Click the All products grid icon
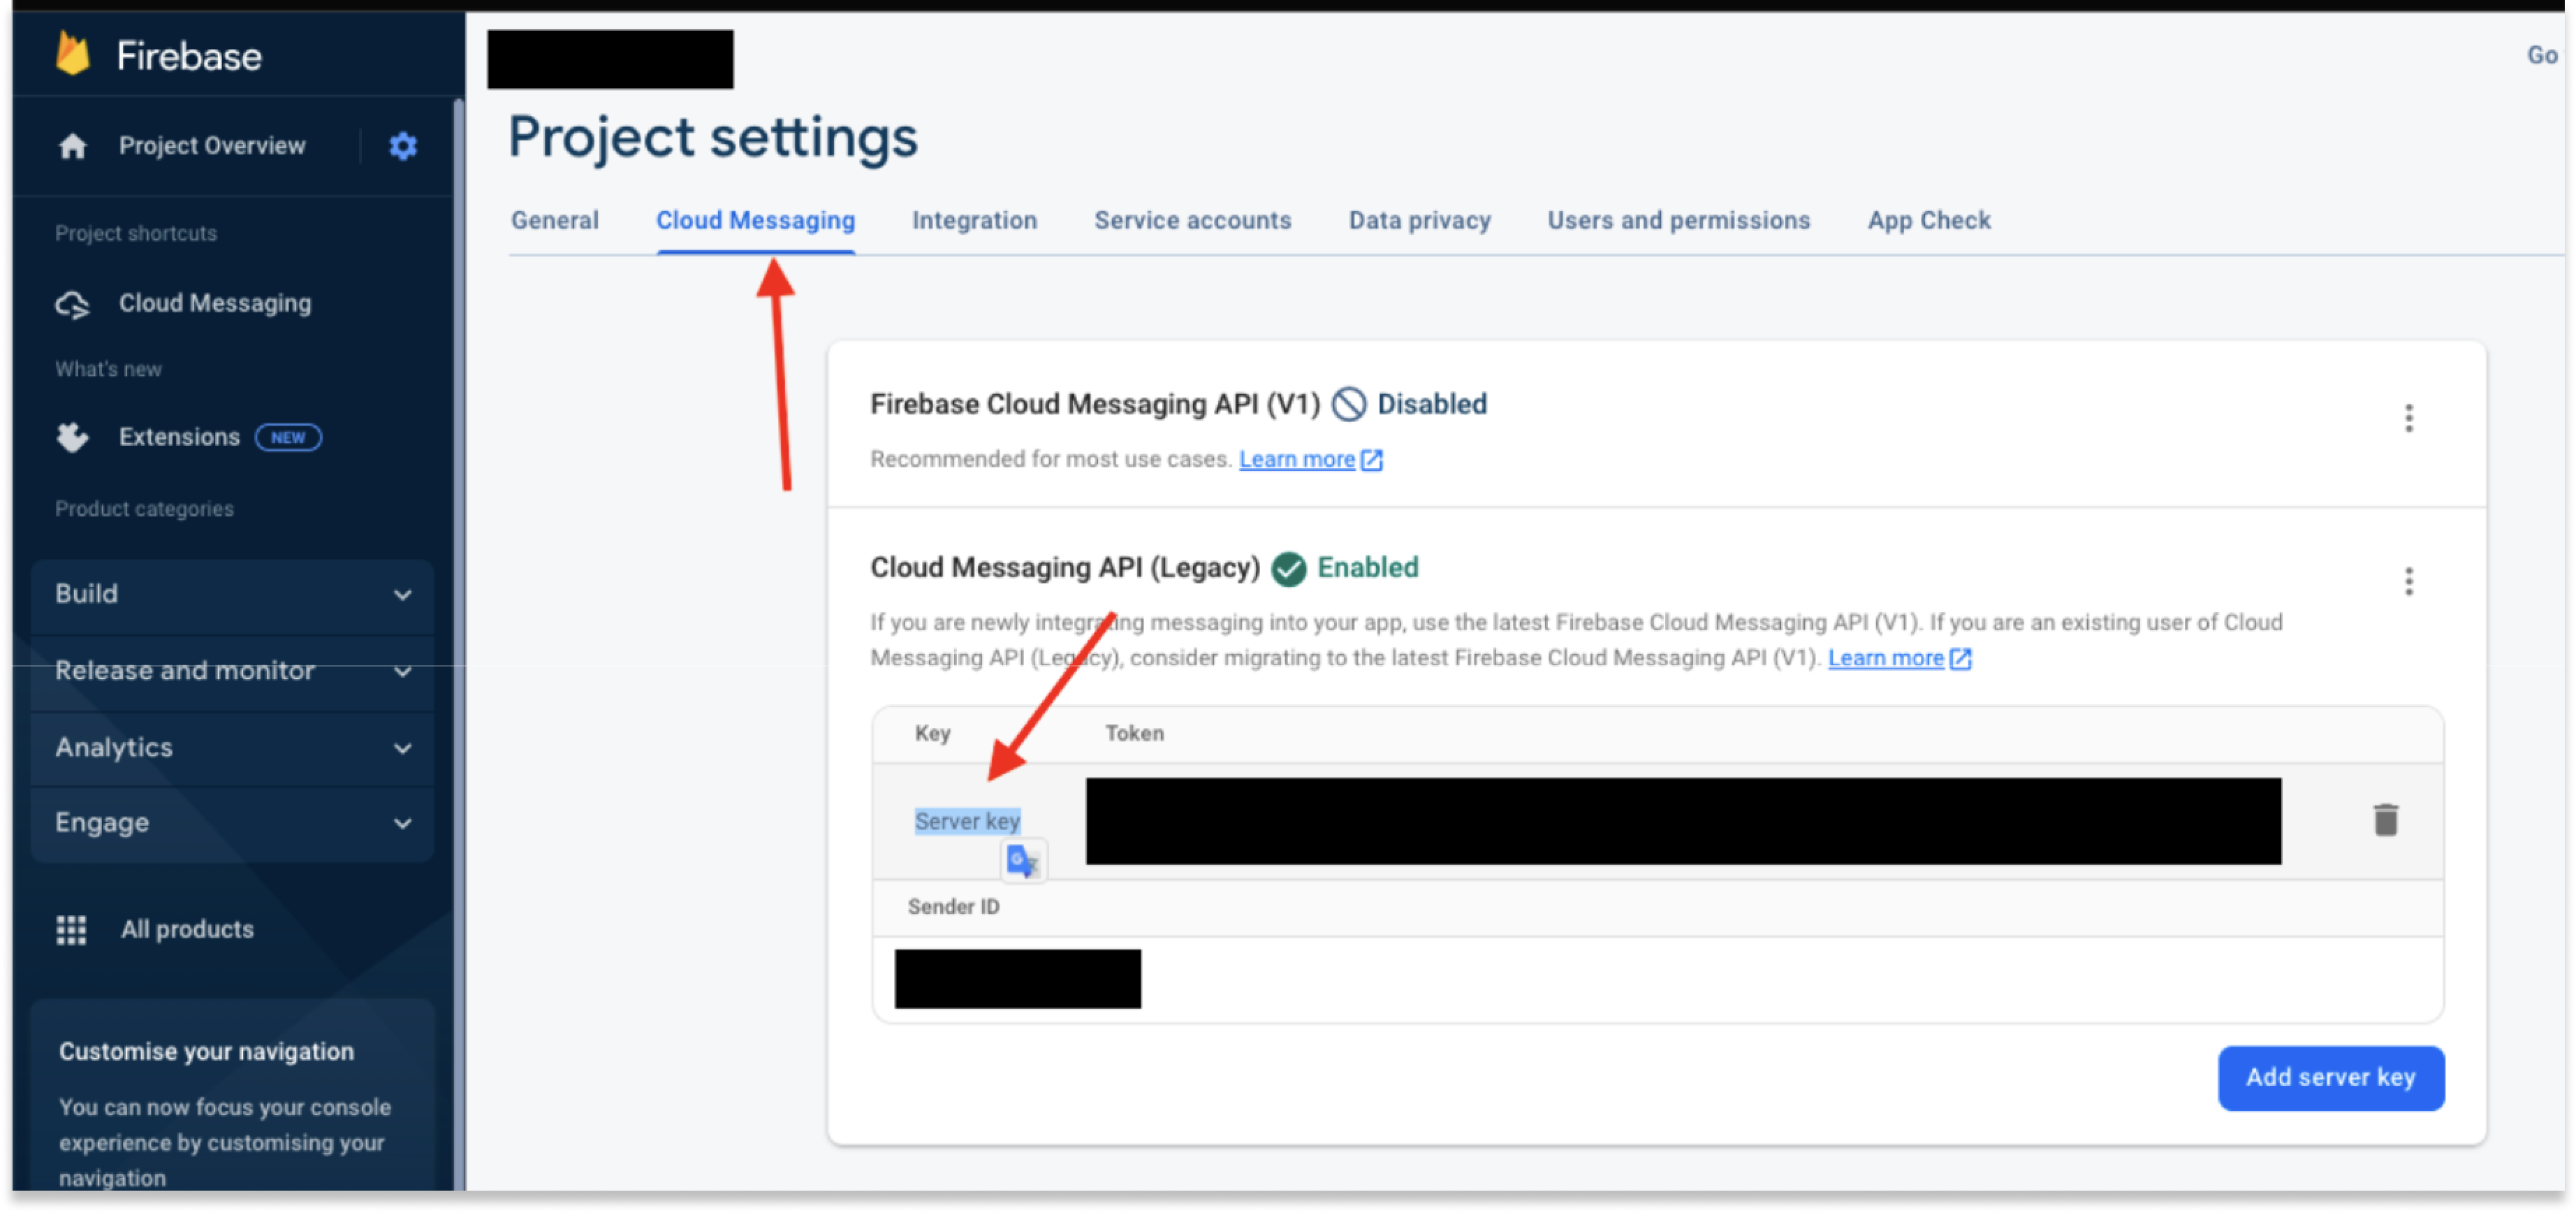The height and width of the screenshot is (1213, 2576). coord(71,930)
